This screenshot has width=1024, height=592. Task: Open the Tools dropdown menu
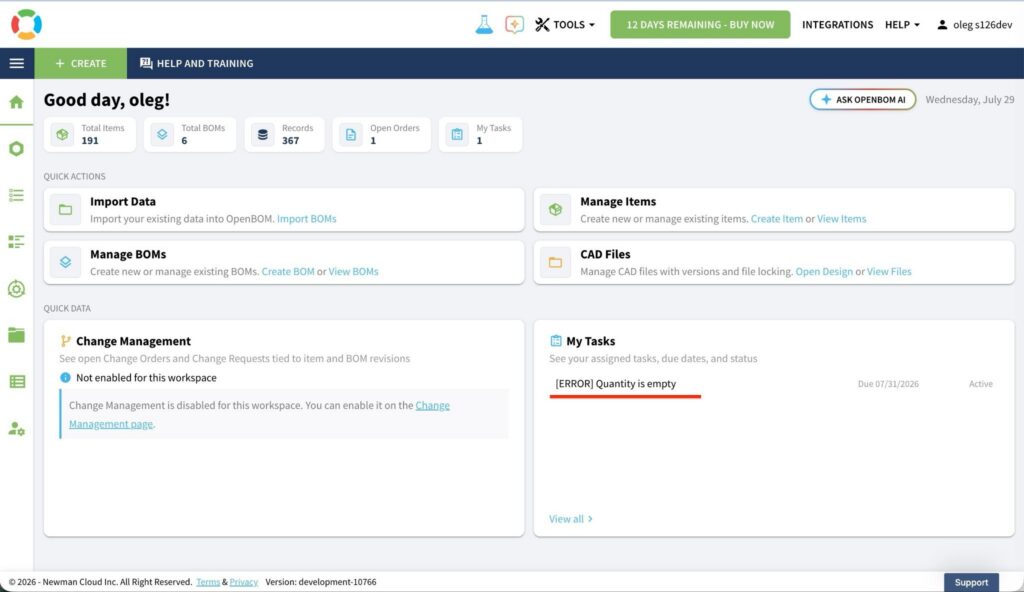pyautogui.click(x=565, y=25)
